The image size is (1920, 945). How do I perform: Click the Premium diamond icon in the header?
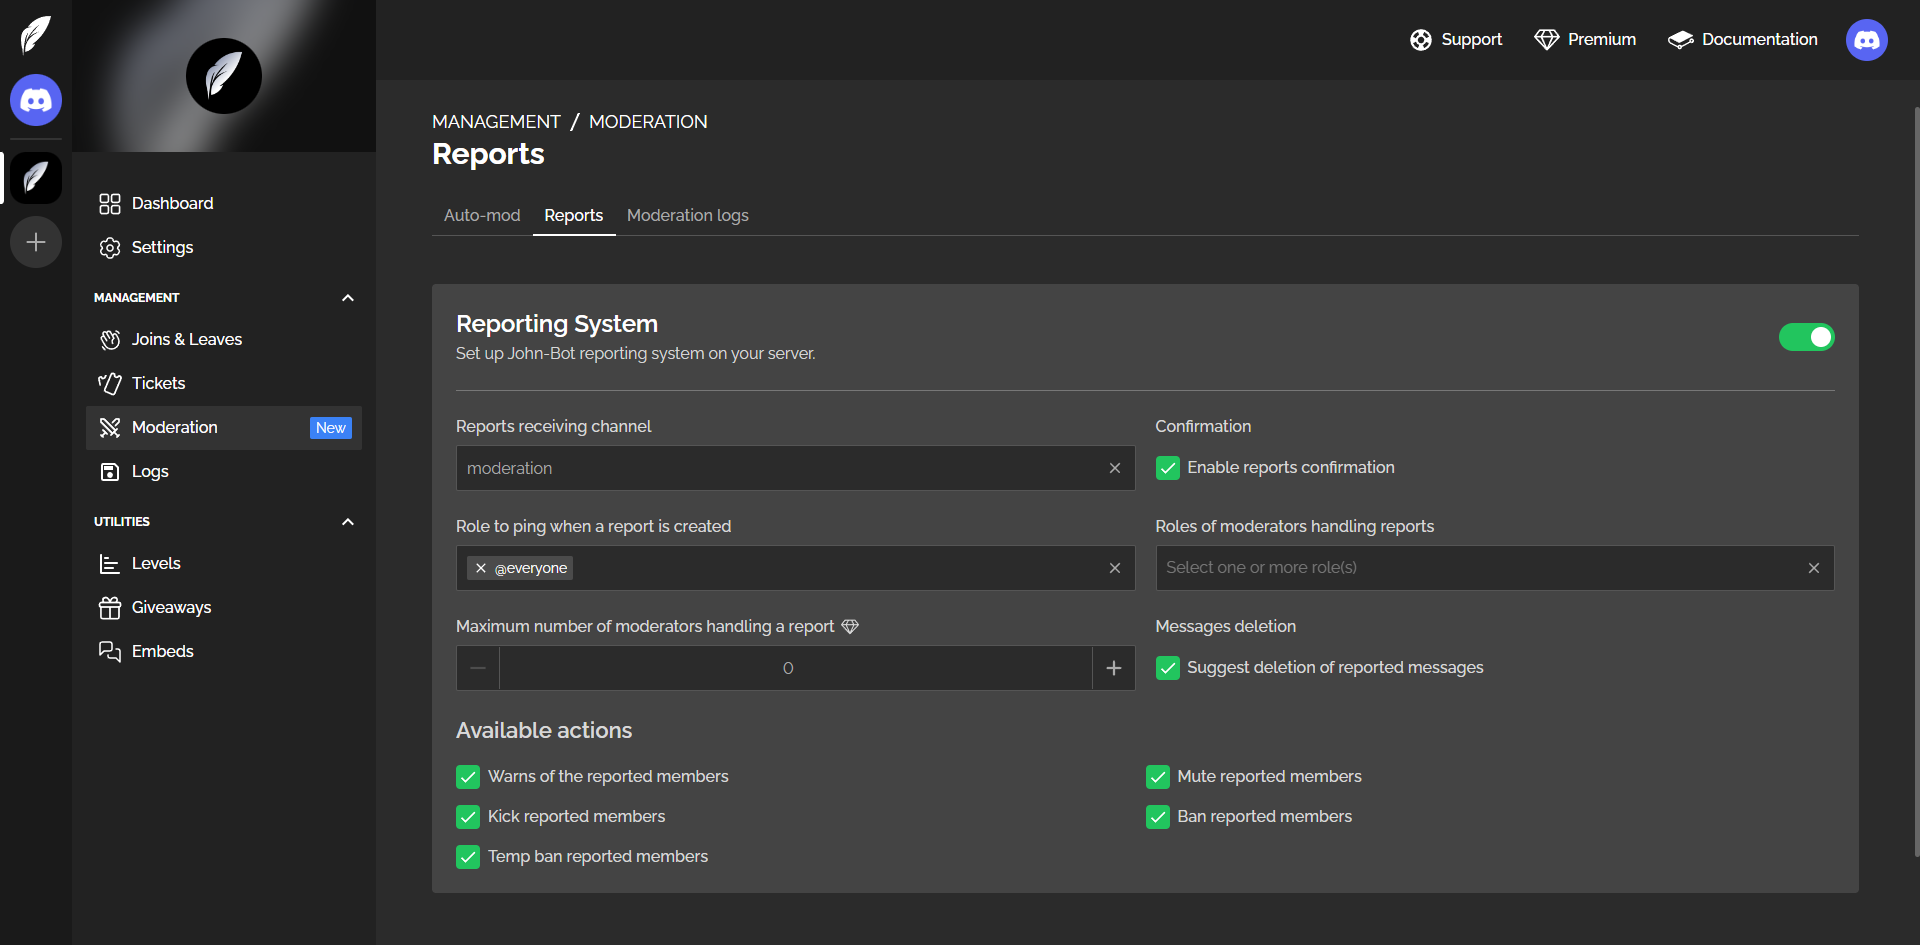pos(1547,40)
